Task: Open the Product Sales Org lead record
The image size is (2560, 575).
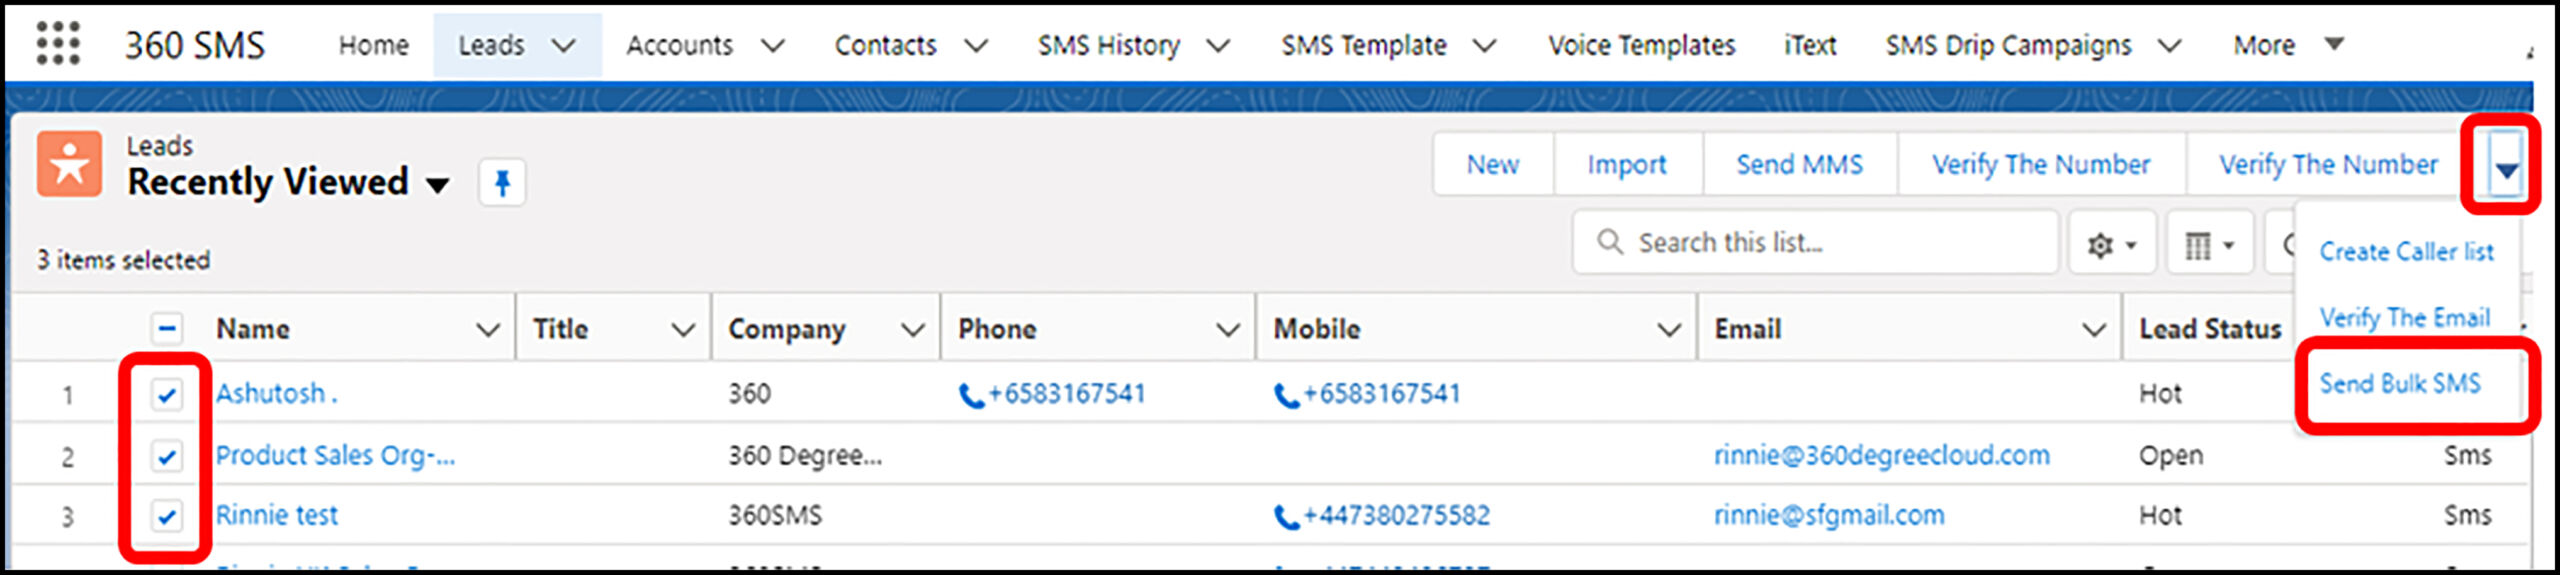Action: pos(336,455)
